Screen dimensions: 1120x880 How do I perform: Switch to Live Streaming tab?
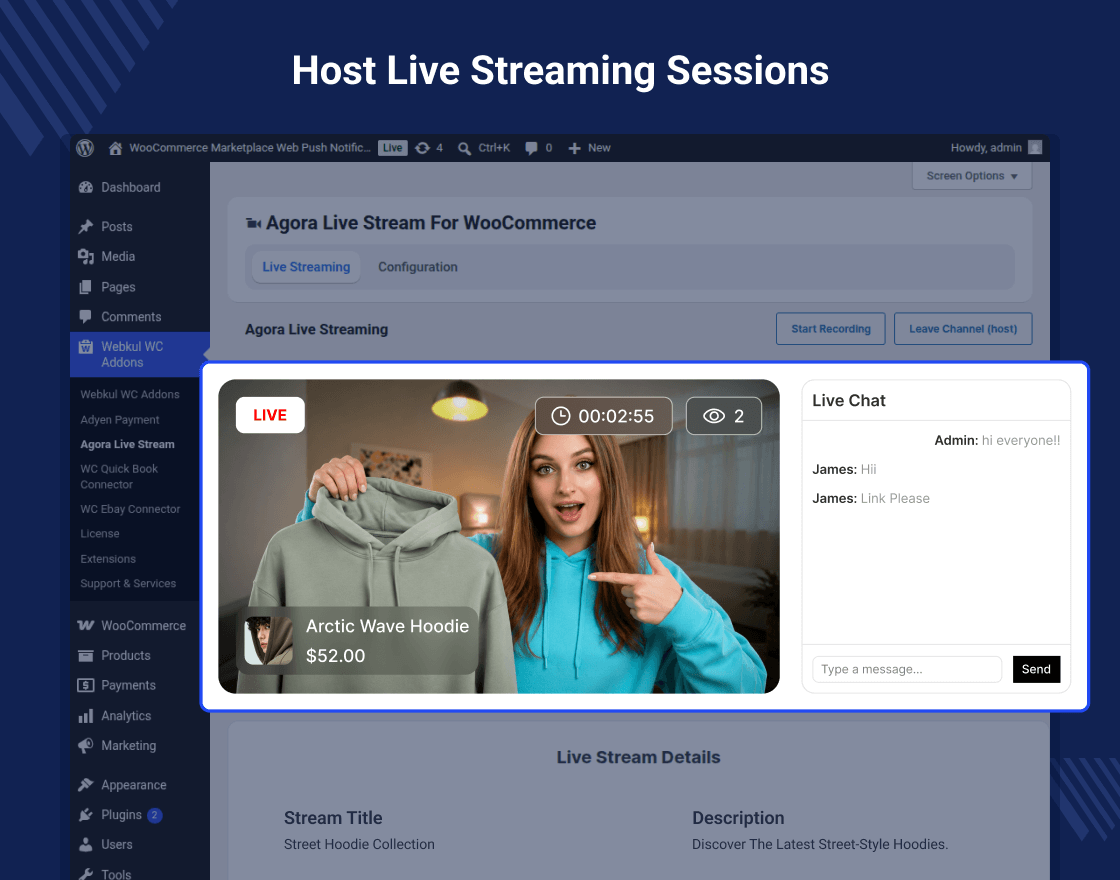(x=306, y=266)
